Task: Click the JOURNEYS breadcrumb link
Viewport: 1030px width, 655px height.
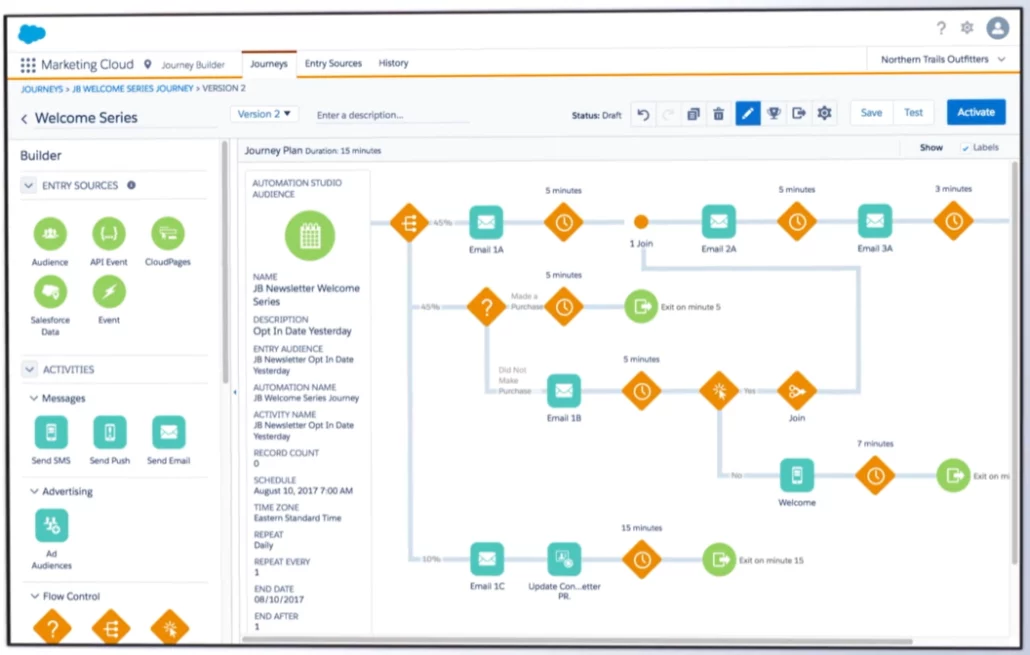Action: pyautogui.click(x=42, y=89)
